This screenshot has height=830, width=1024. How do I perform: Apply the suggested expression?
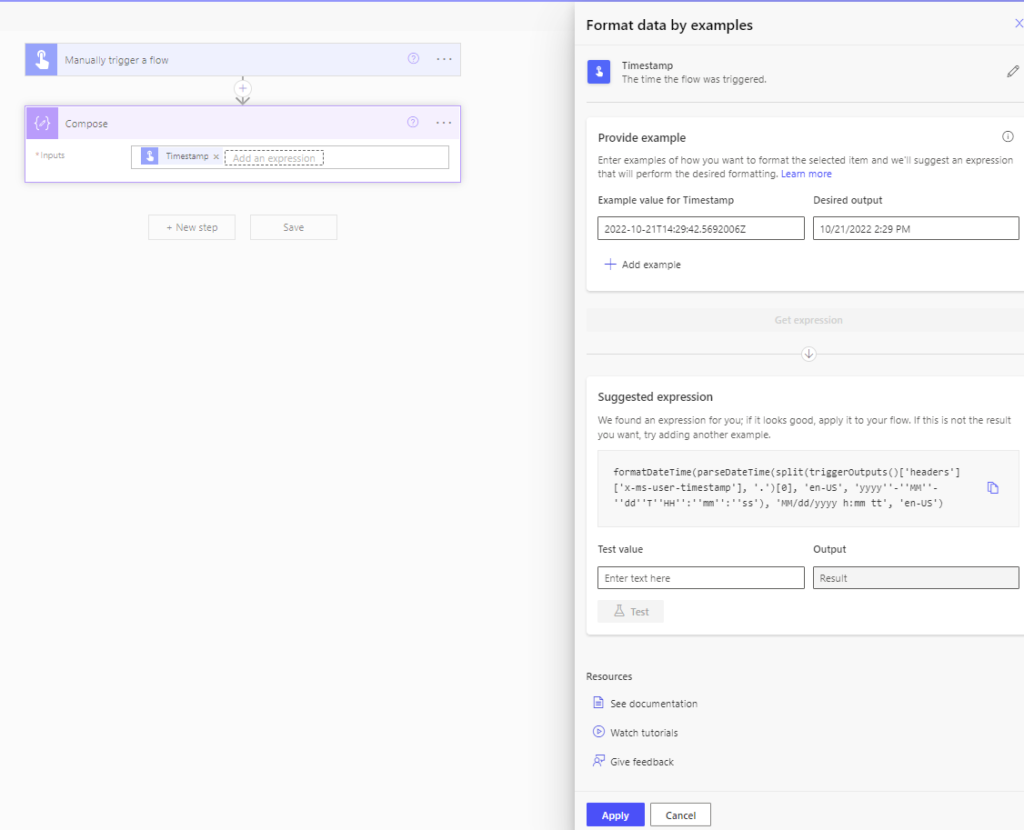[x=615, y=815]
